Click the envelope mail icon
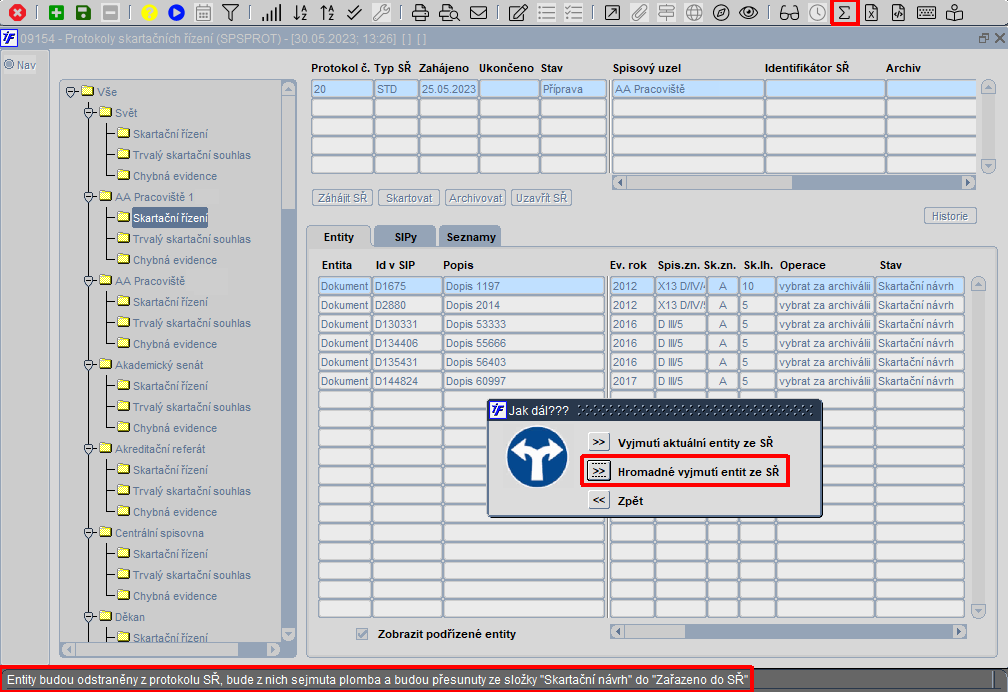The image size is (1008, 692). (478, 12)
